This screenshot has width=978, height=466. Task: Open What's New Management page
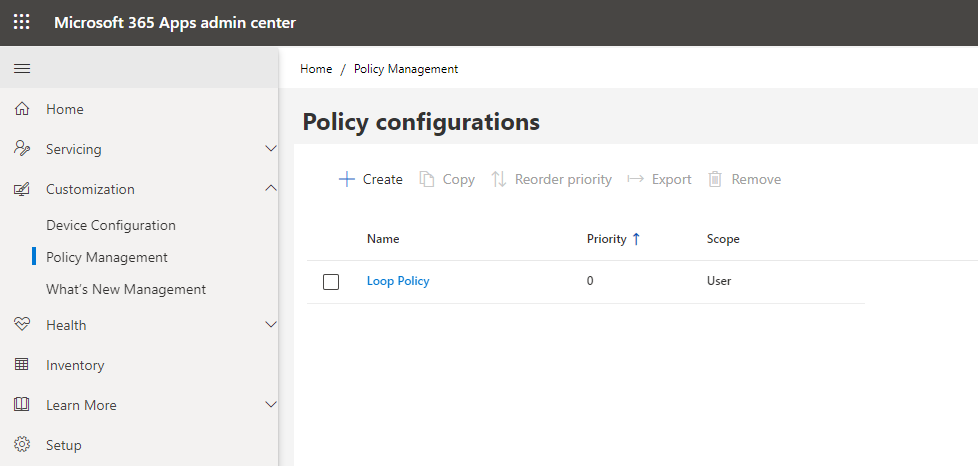(x=126, y=289)
